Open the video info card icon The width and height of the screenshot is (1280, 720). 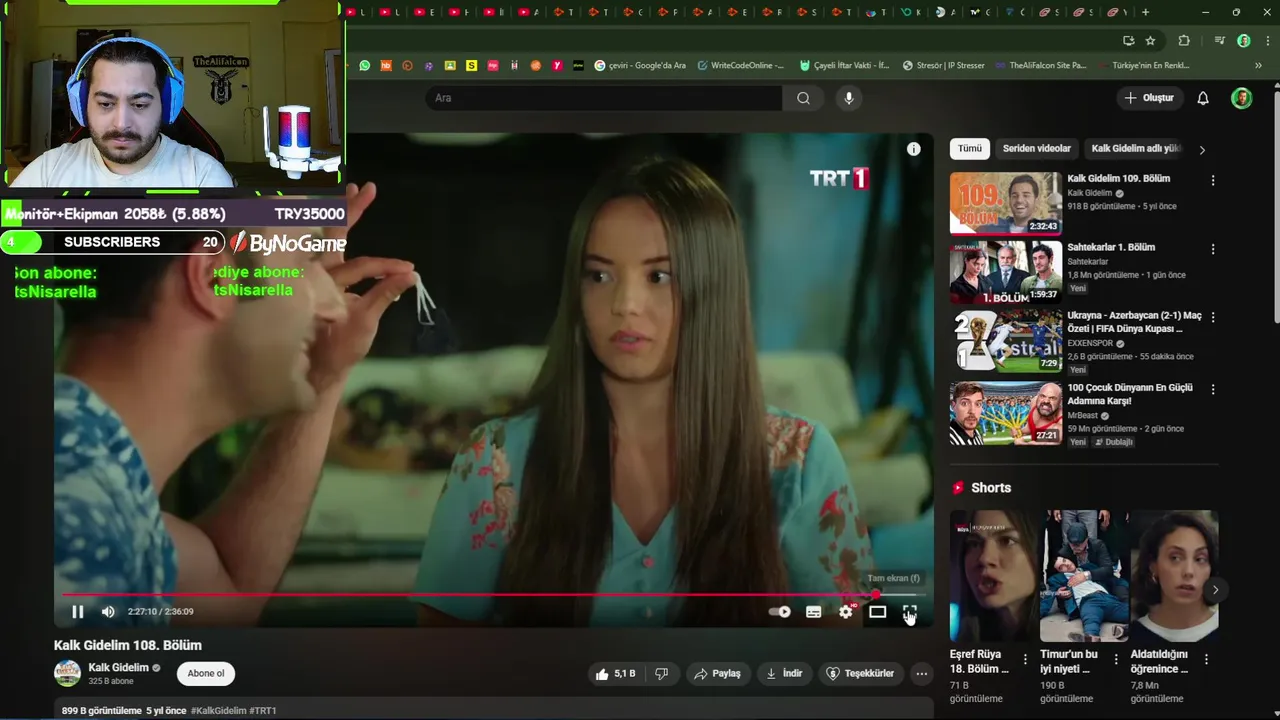click(x=913, y=149)
